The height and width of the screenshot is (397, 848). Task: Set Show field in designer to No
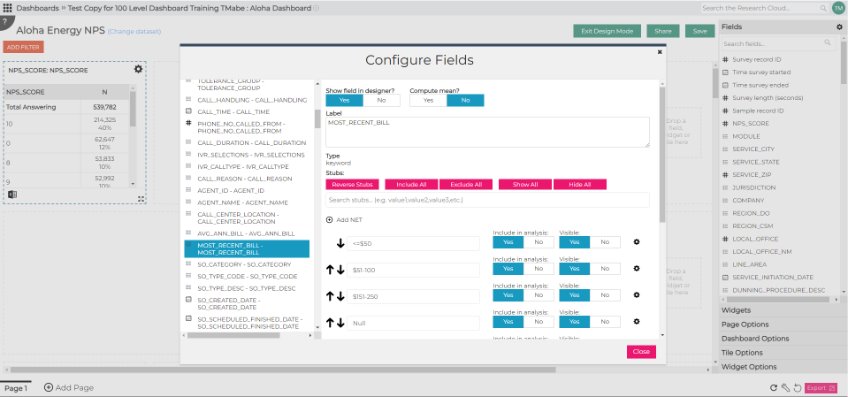tap(382, 101)
